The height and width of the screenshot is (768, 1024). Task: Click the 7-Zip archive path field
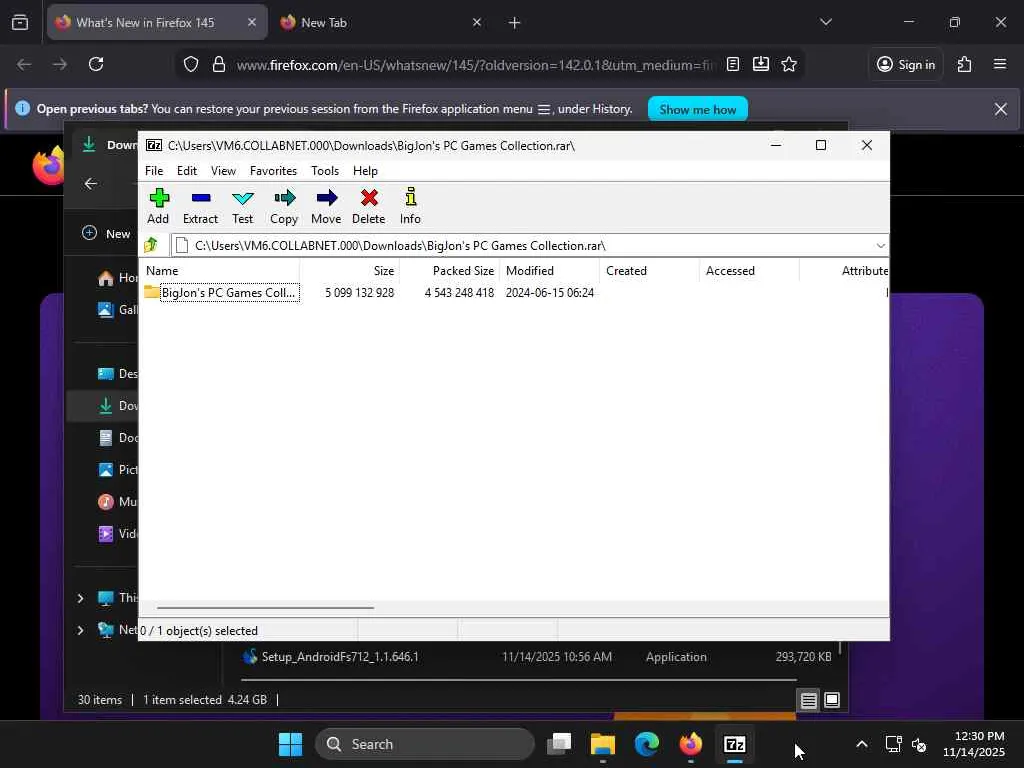click(522, 246)
